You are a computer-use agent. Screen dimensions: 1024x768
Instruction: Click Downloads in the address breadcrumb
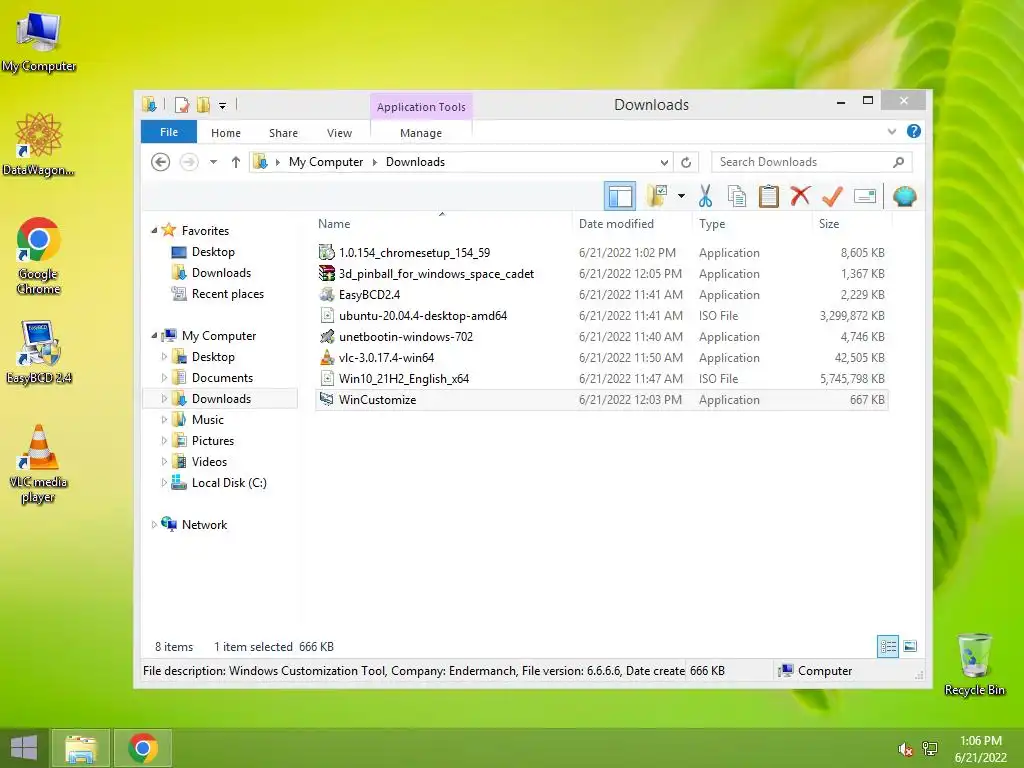point(415,162)
